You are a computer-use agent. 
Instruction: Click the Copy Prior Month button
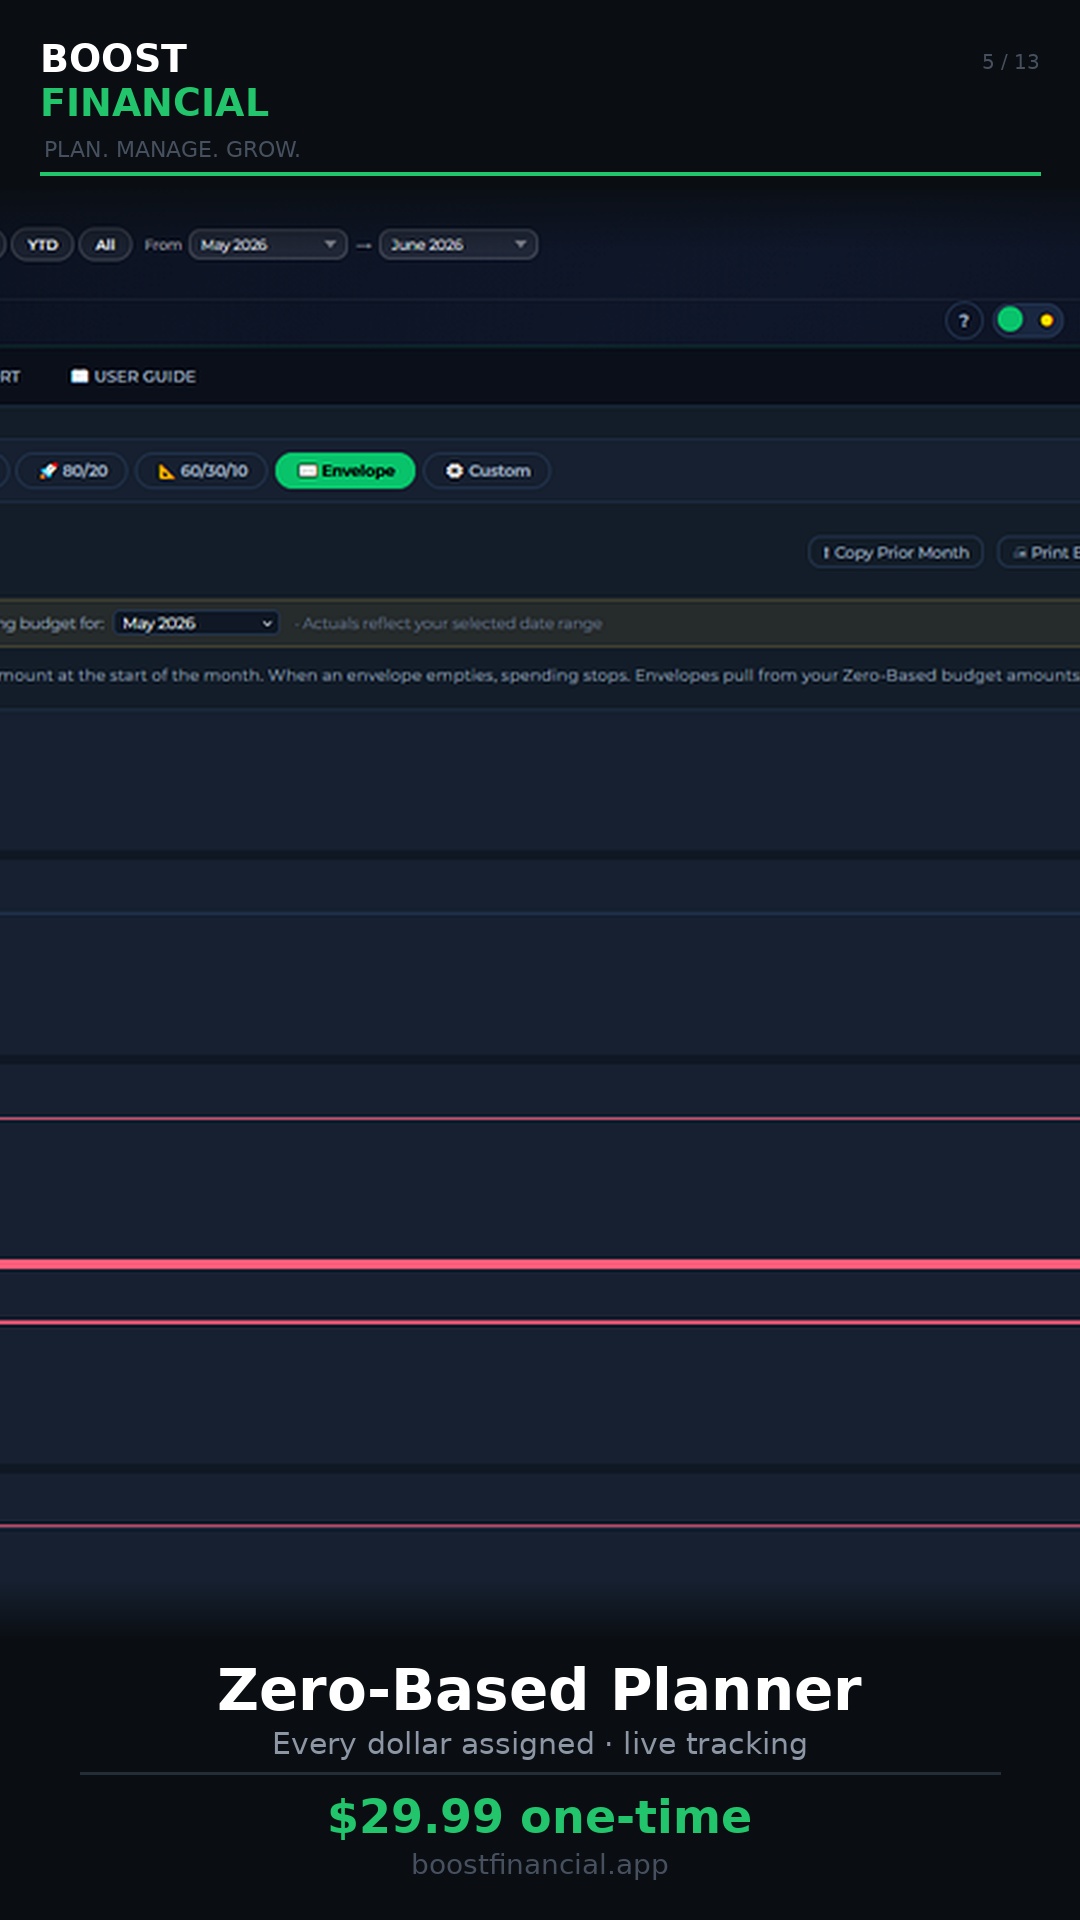coord(896,553)
